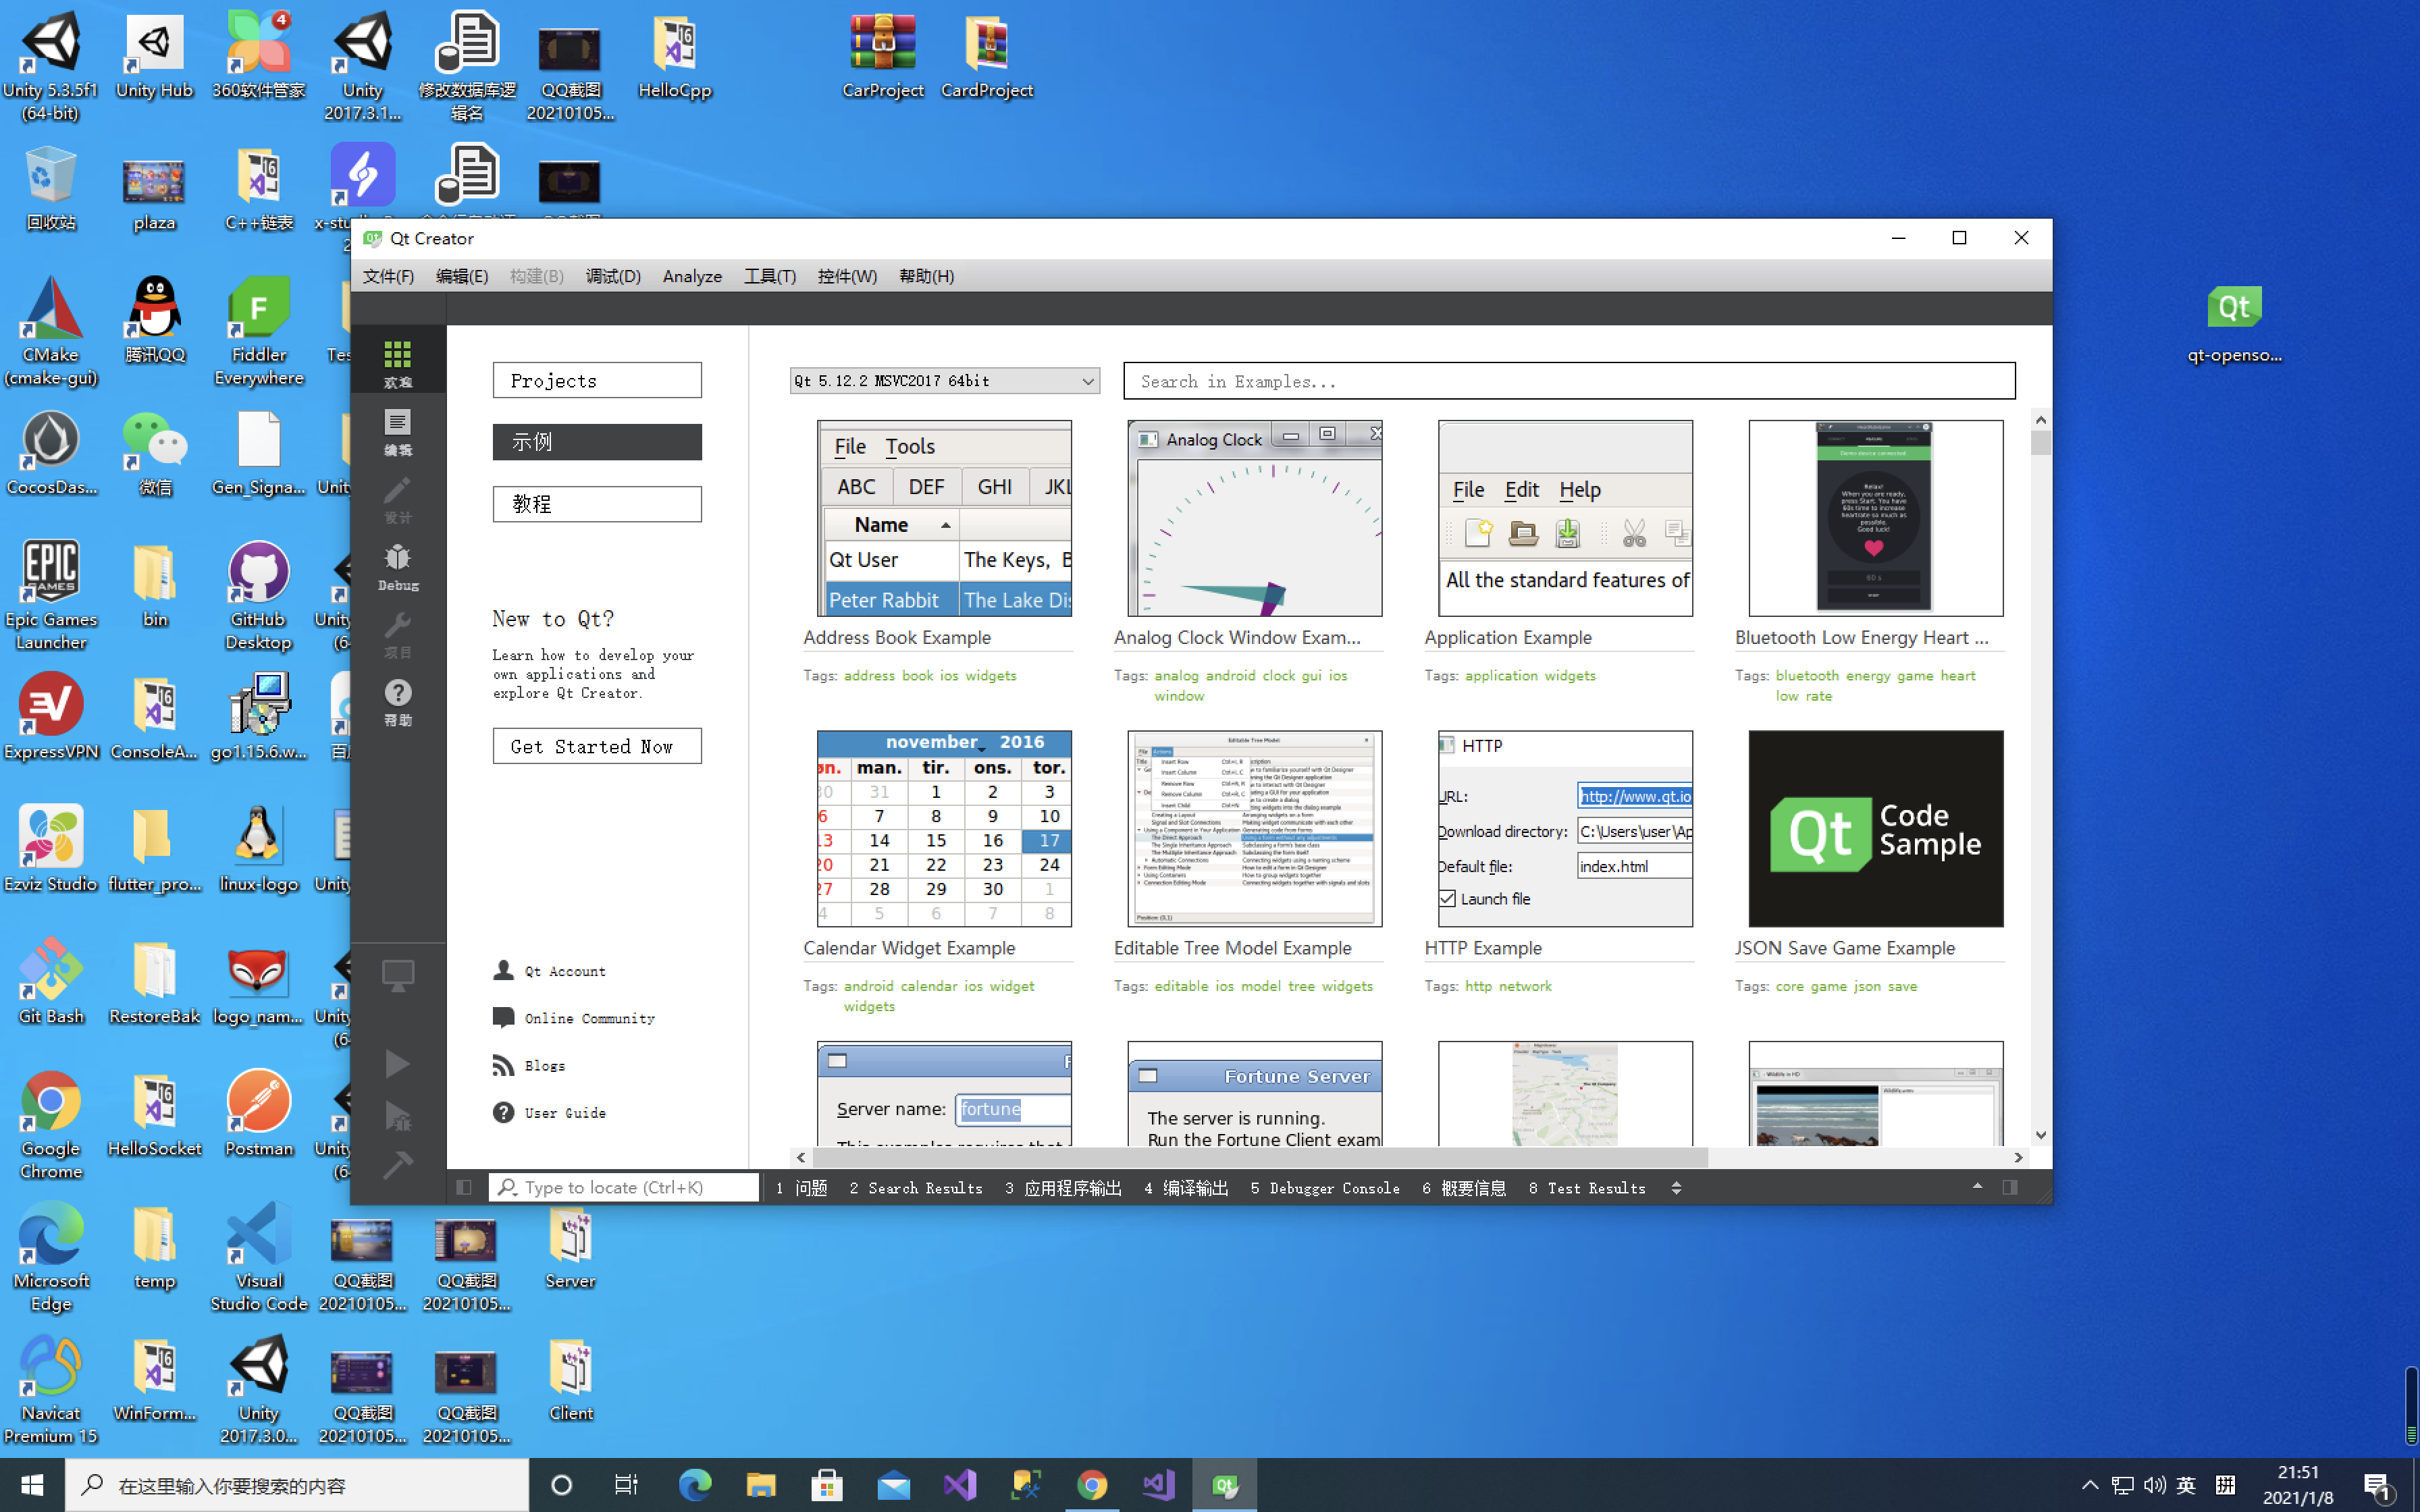Toggle left sidebar visibility button
The width and height of the screenshot is (2420, 1512).
tap(464, 1187)
